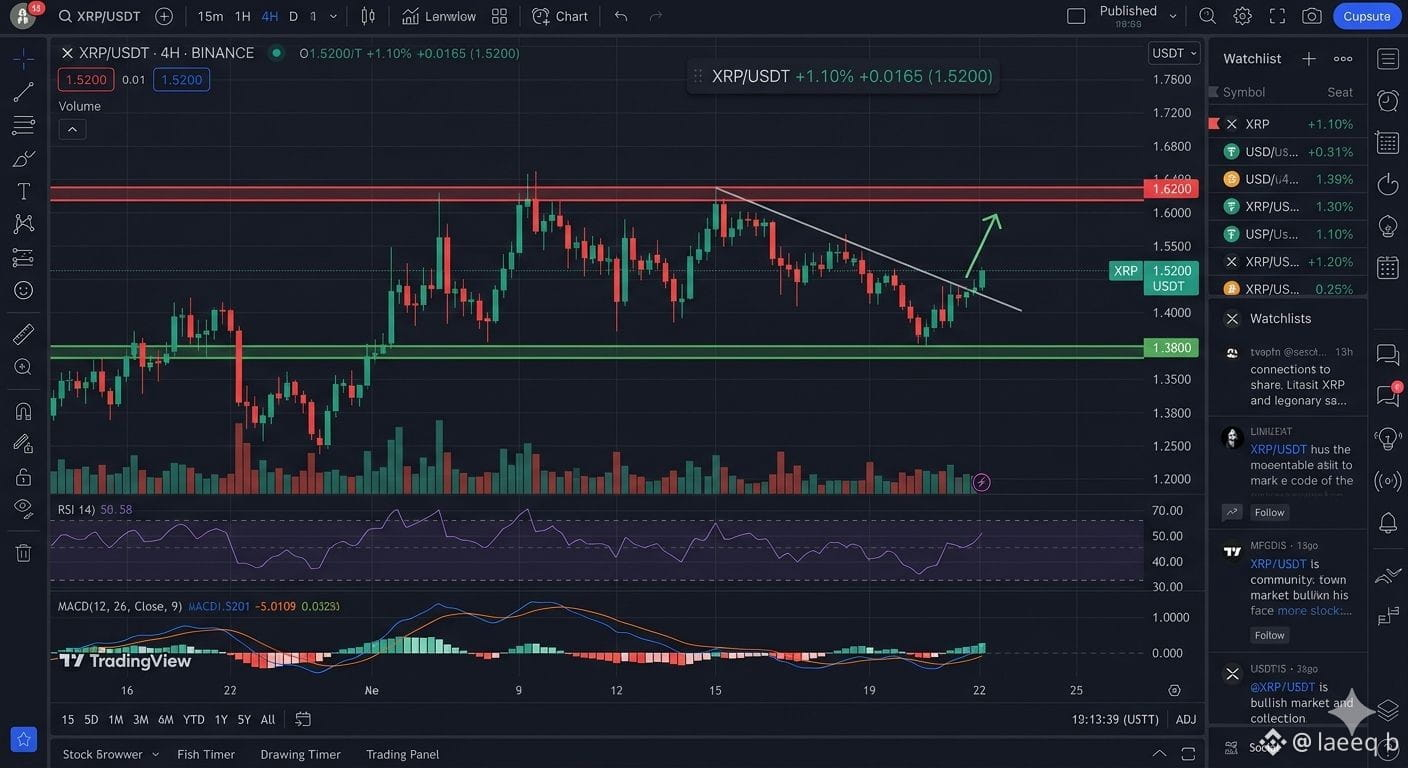Image resolution: width=1408 pixels, height=768 pixels.
Task: Switch chart to fullscreen mode
Action: click(x=1277, y=16)
